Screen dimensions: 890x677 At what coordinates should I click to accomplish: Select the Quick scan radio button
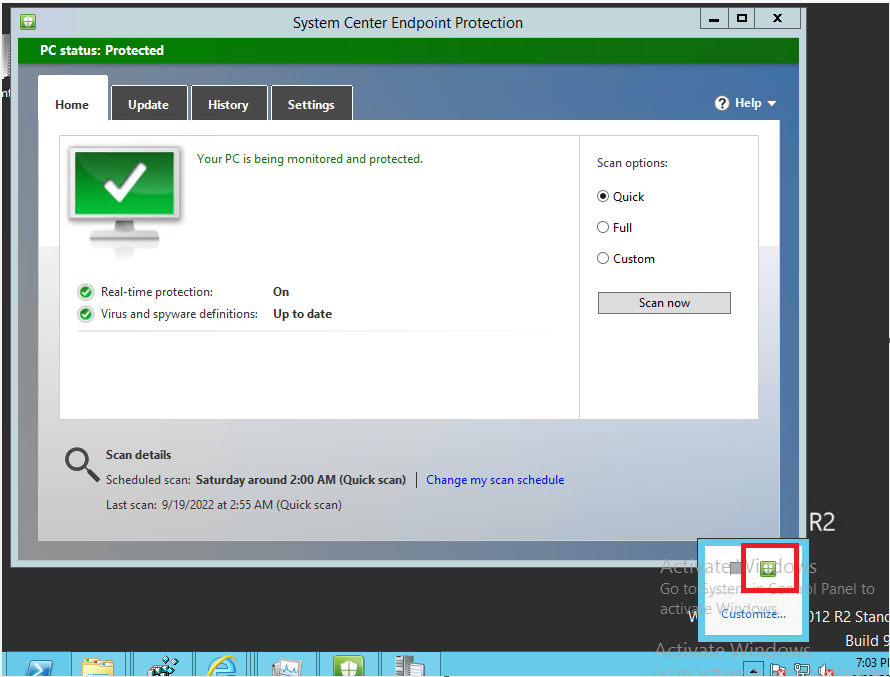pyautogui.click(x=603, y=196)
